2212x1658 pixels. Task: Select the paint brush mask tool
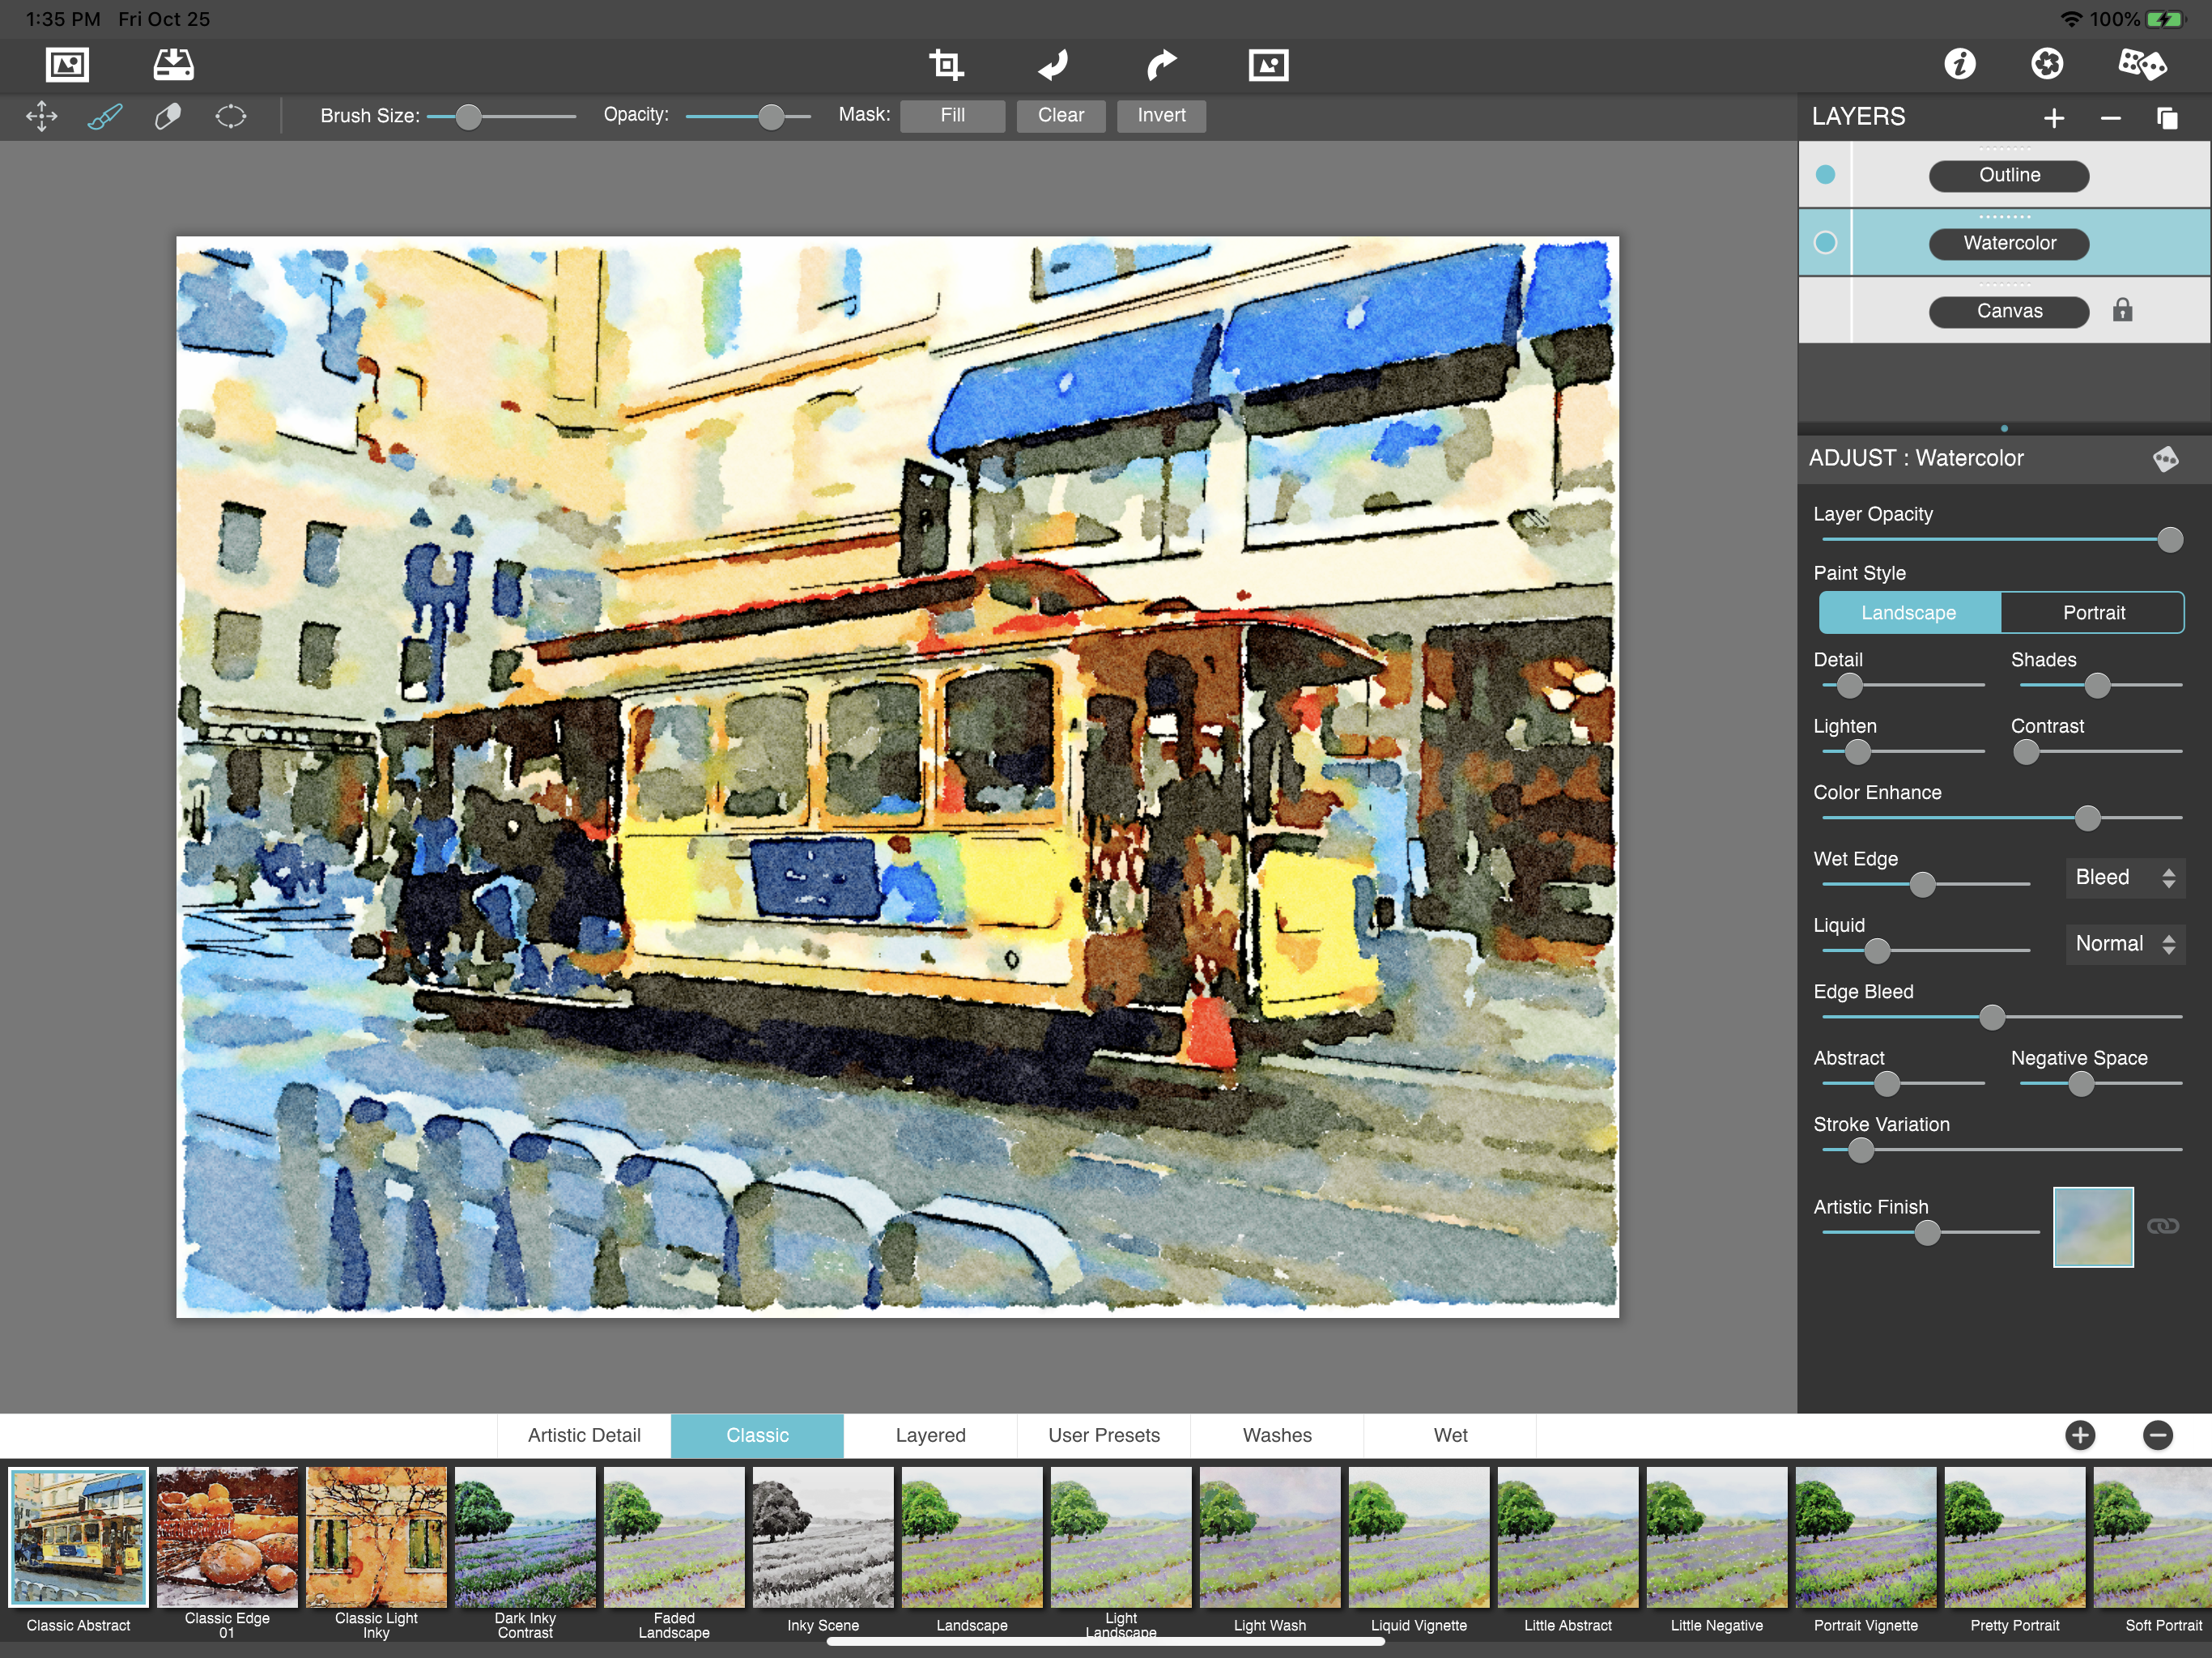tap(105, 116)
